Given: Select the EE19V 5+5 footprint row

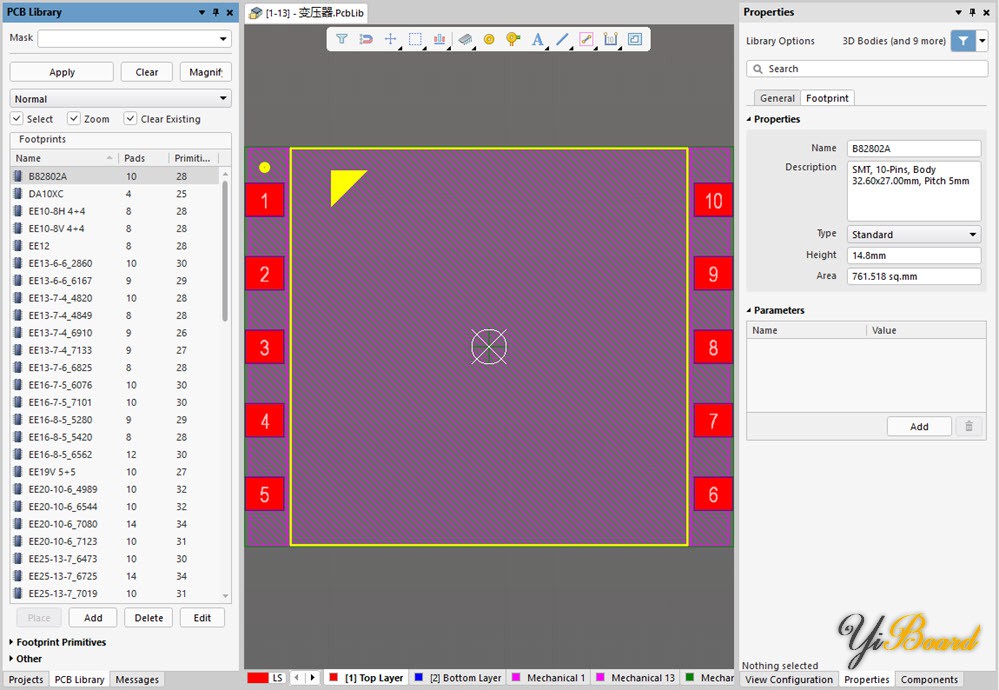Looking at the screenshot, I should click(115, 472).
